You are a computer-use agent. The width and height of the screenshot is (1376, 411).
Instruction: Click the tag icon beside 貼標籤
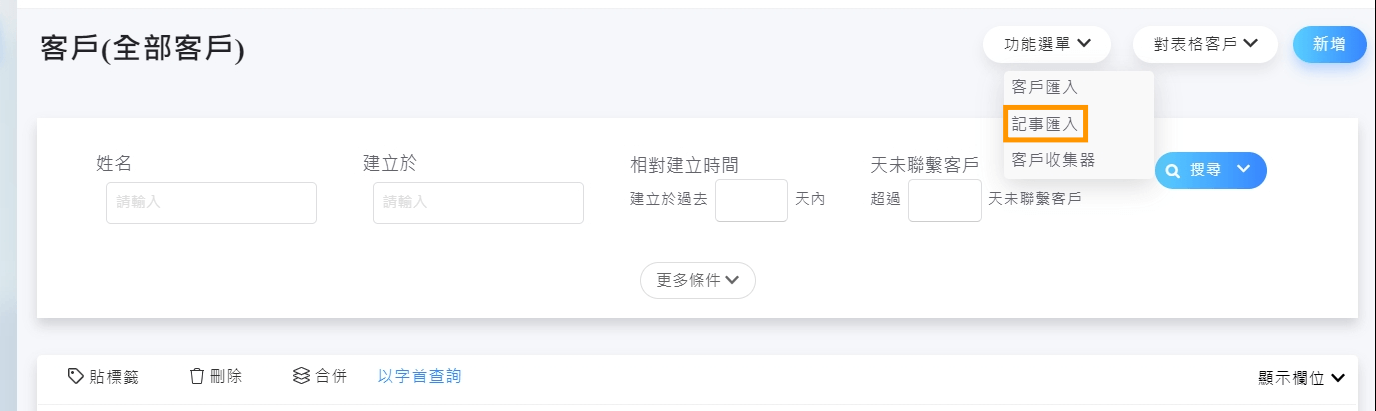75,376
